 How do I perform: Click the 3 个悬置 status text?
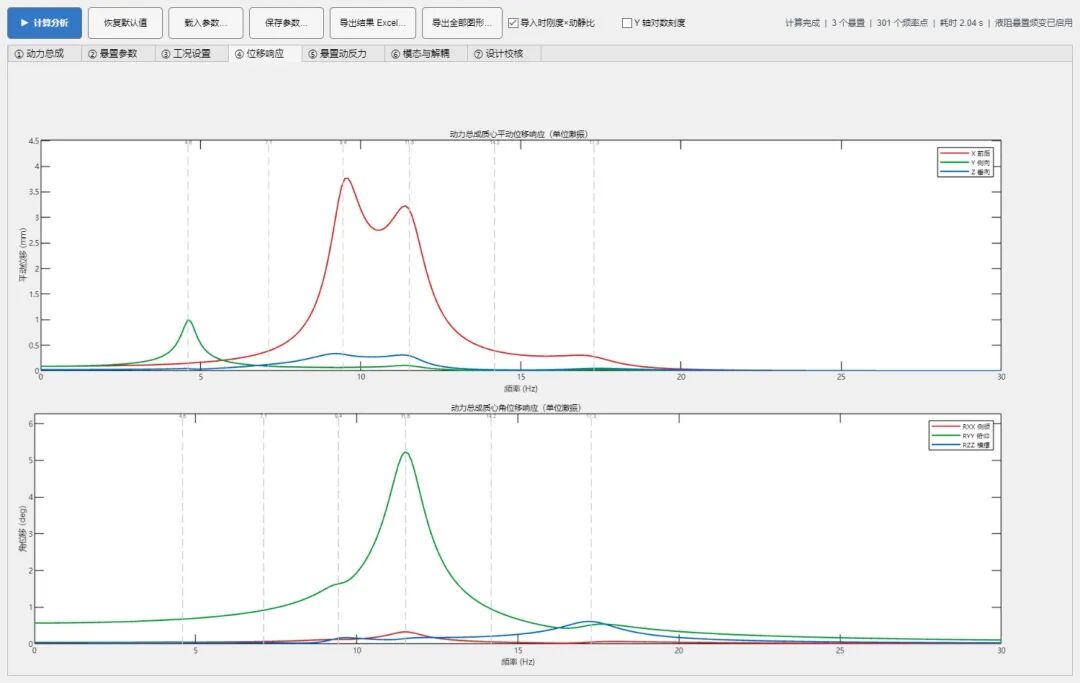tap(848, 23)
